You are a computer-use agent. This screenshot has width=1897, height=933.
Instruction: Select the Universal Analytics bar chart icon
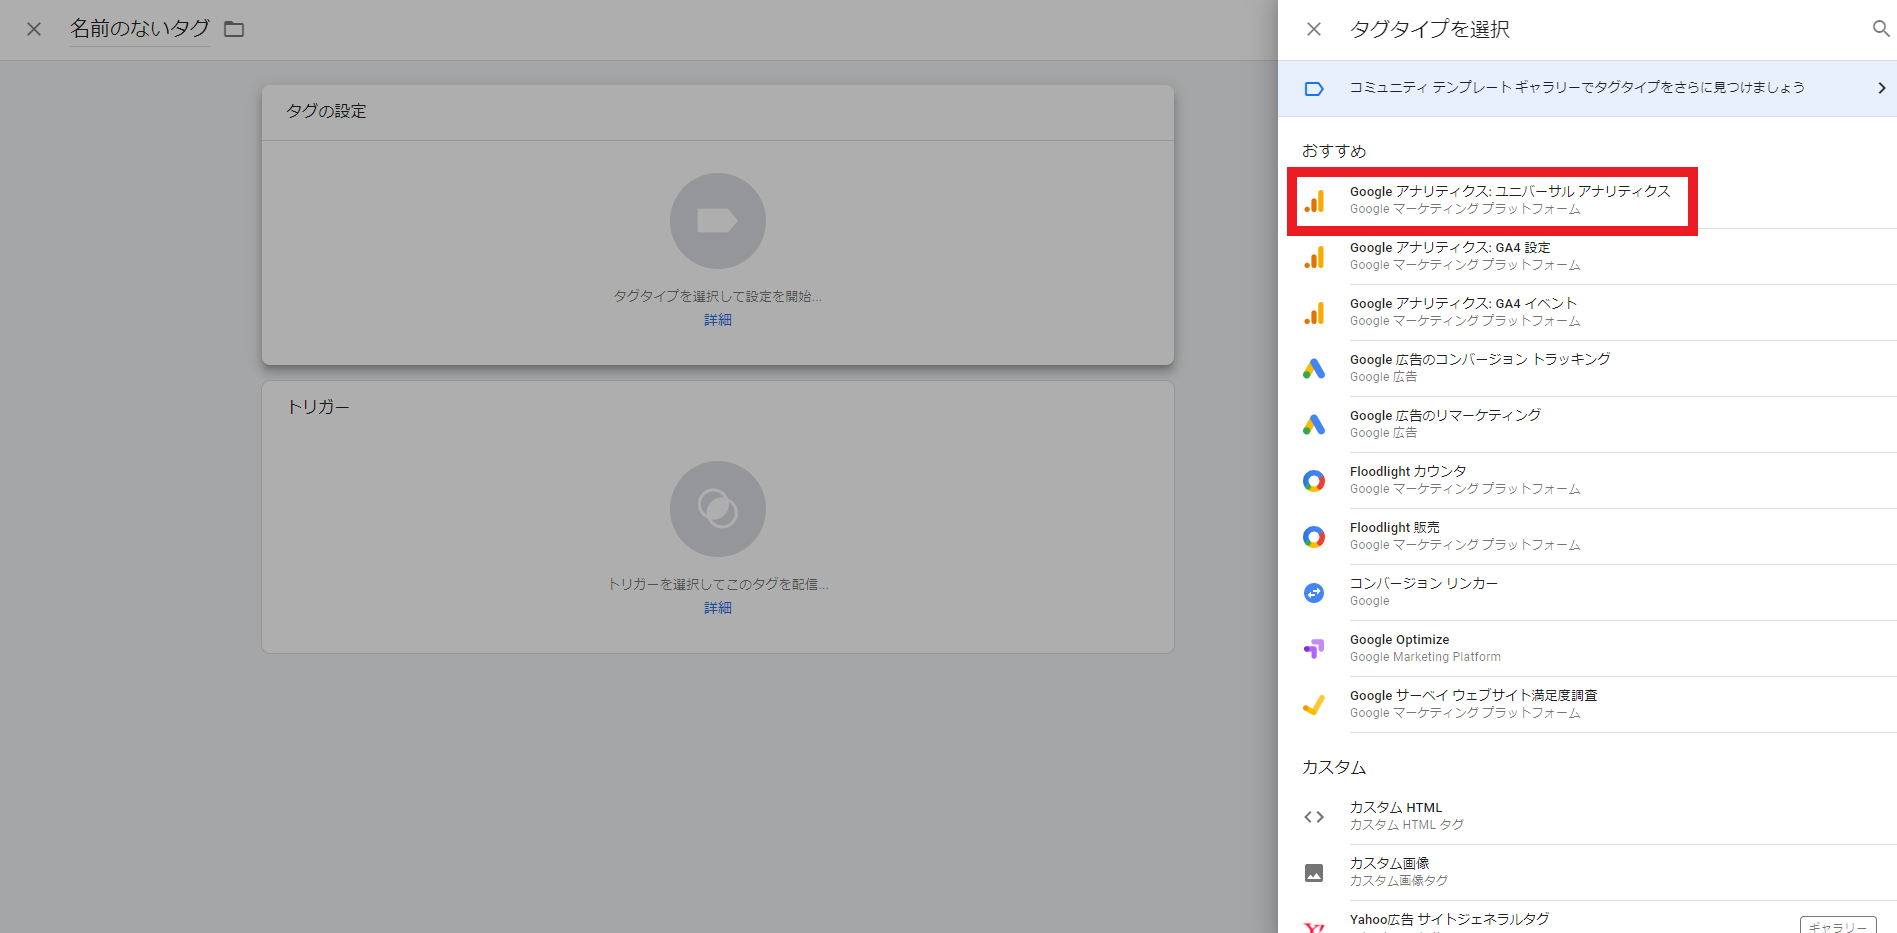[x=1314, y=201]
